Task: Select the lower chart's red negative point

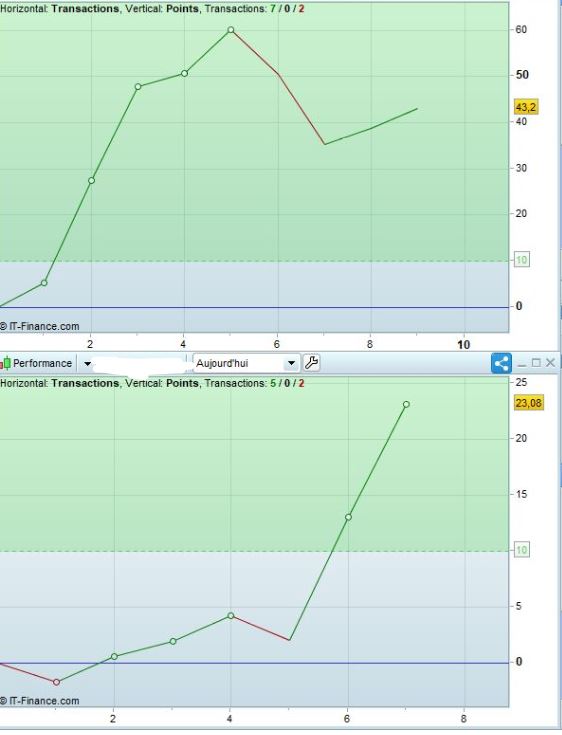Action: tap(56, 682)
